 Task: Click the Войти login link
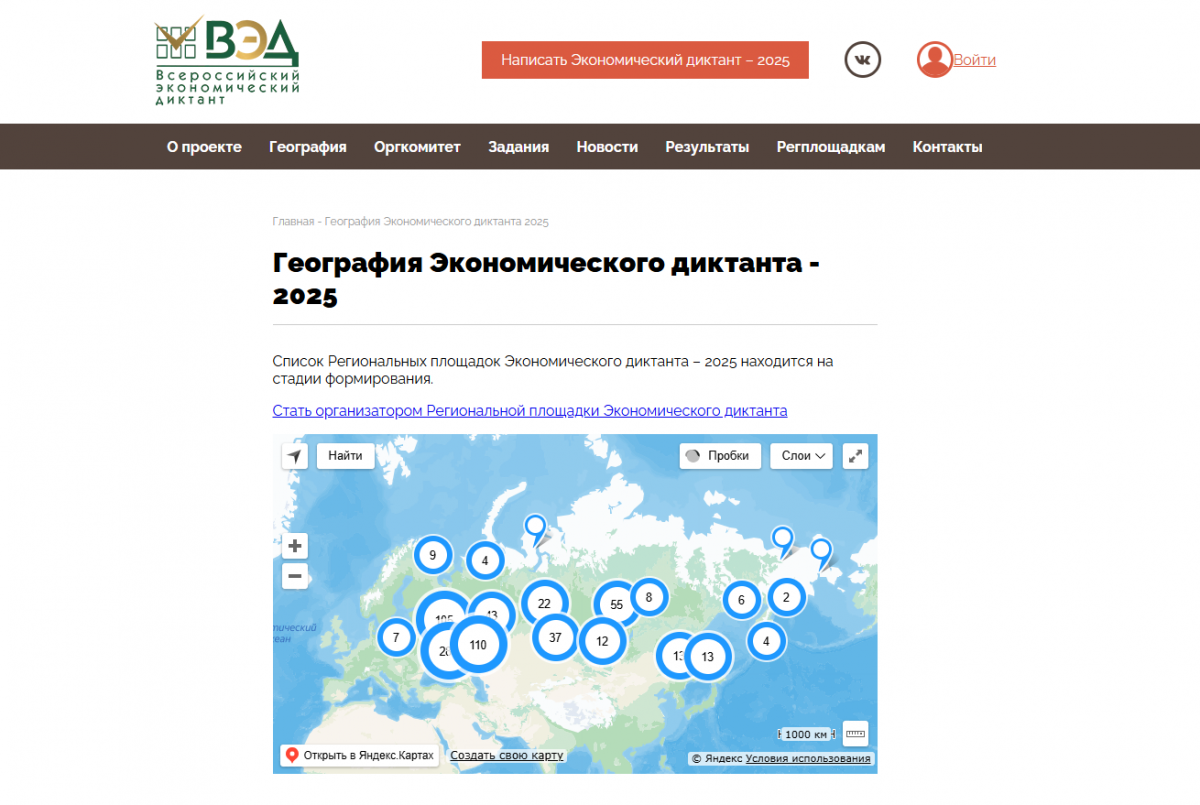tap(974, 60)
